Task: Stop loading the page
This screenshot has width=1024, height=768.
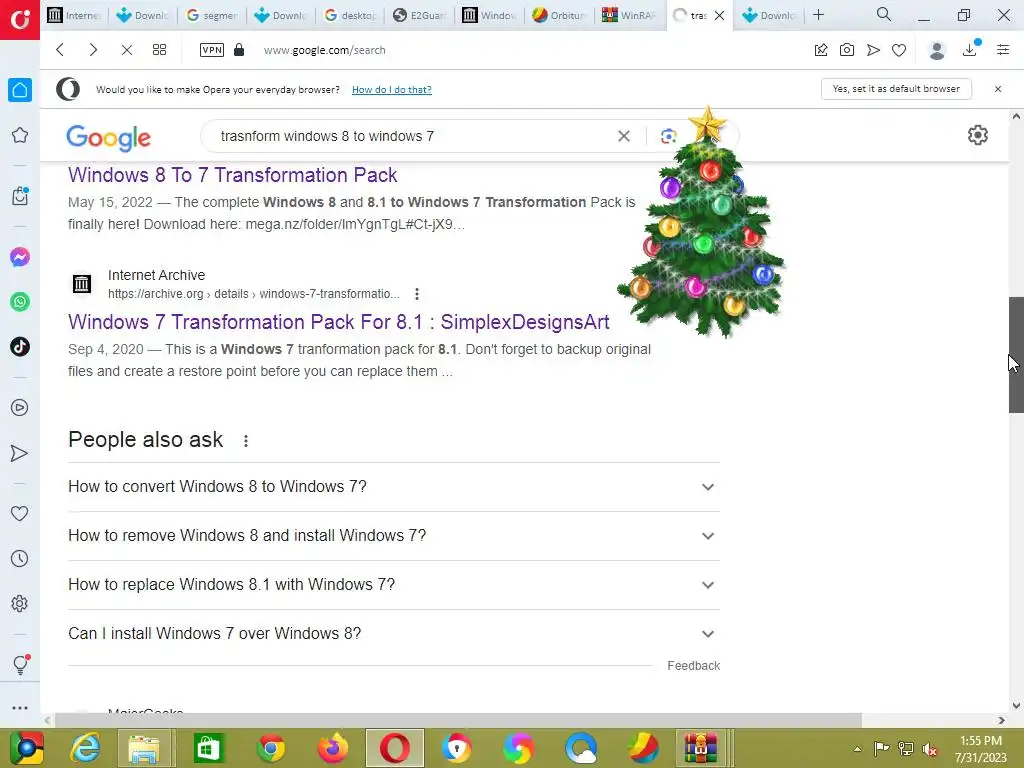Action: (x=127, y=50)
